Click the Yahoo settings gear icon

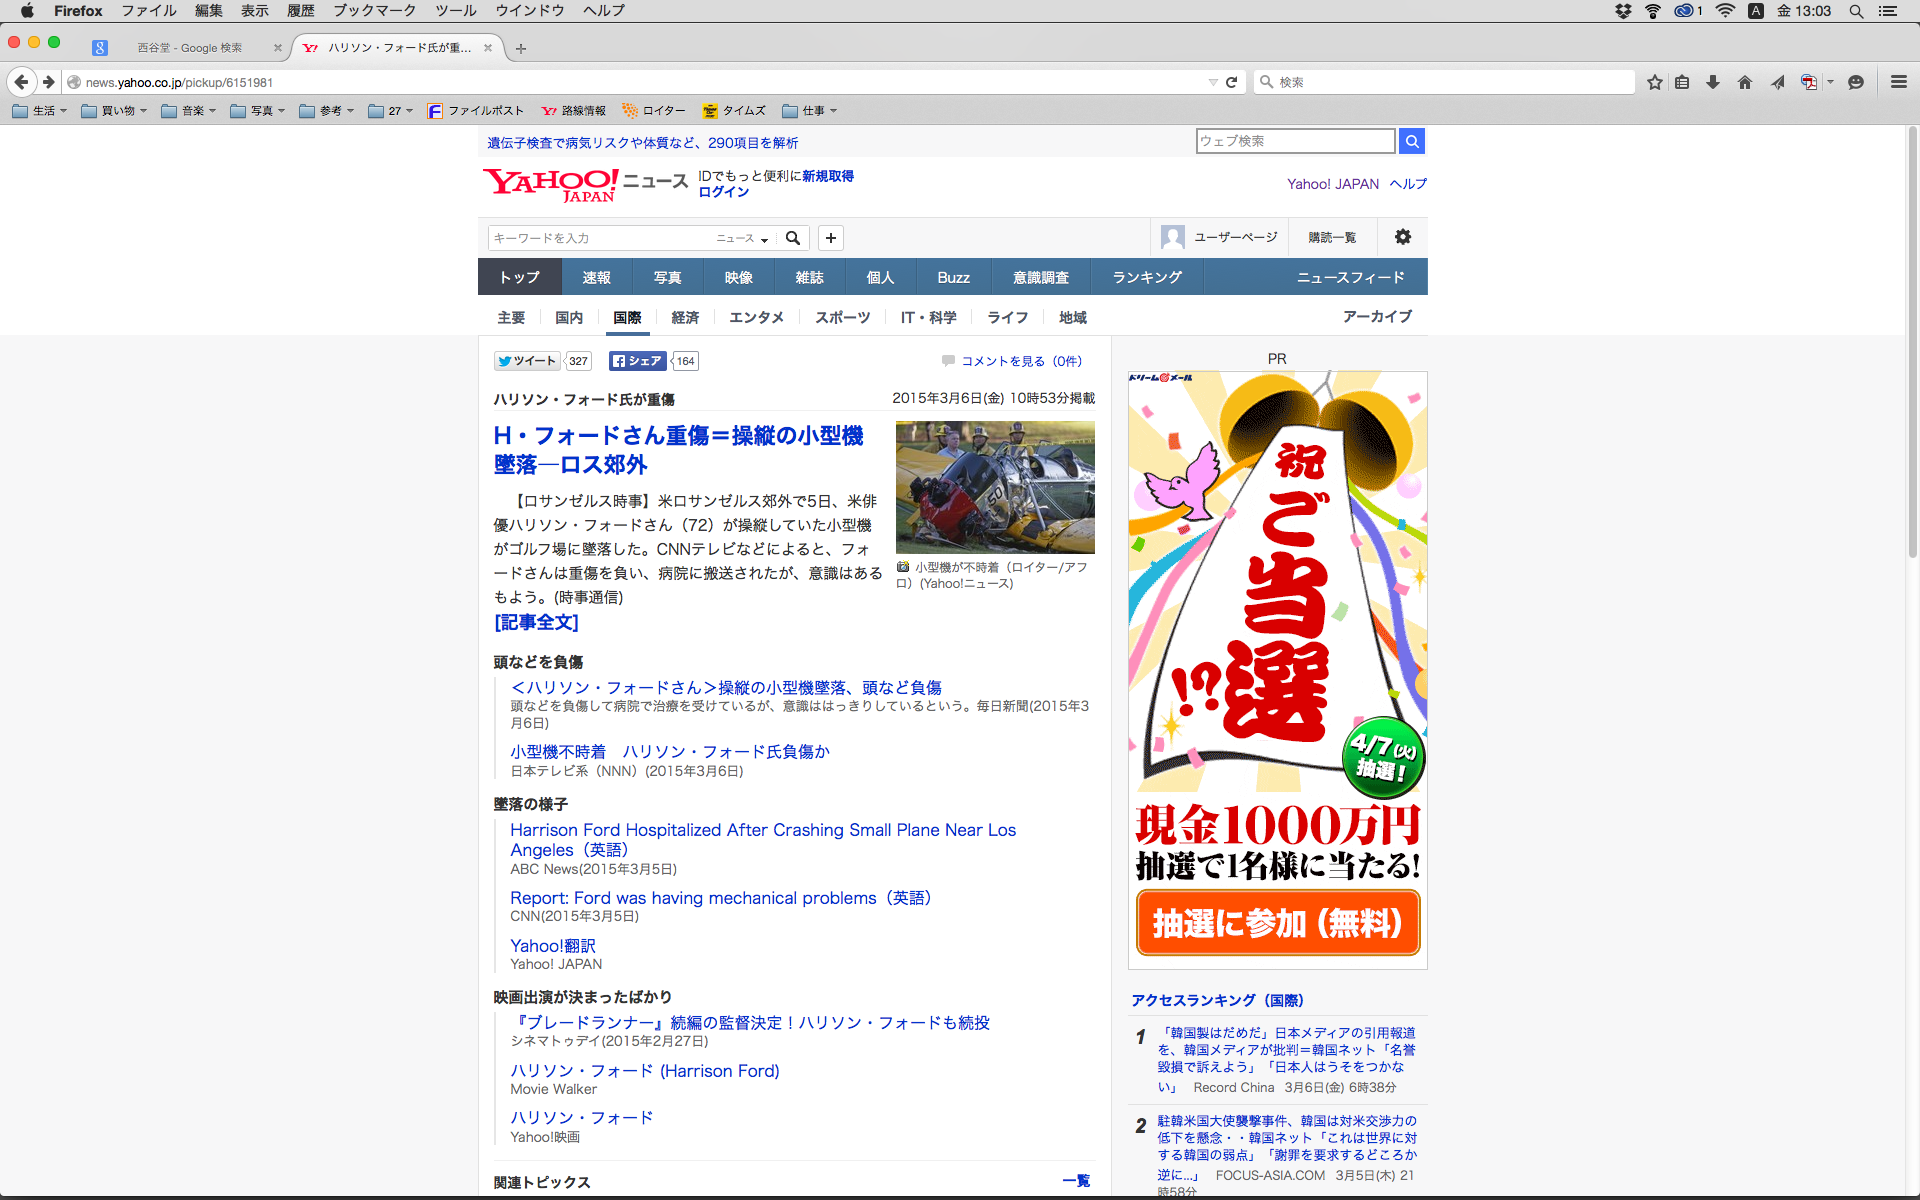[1403, 237]
